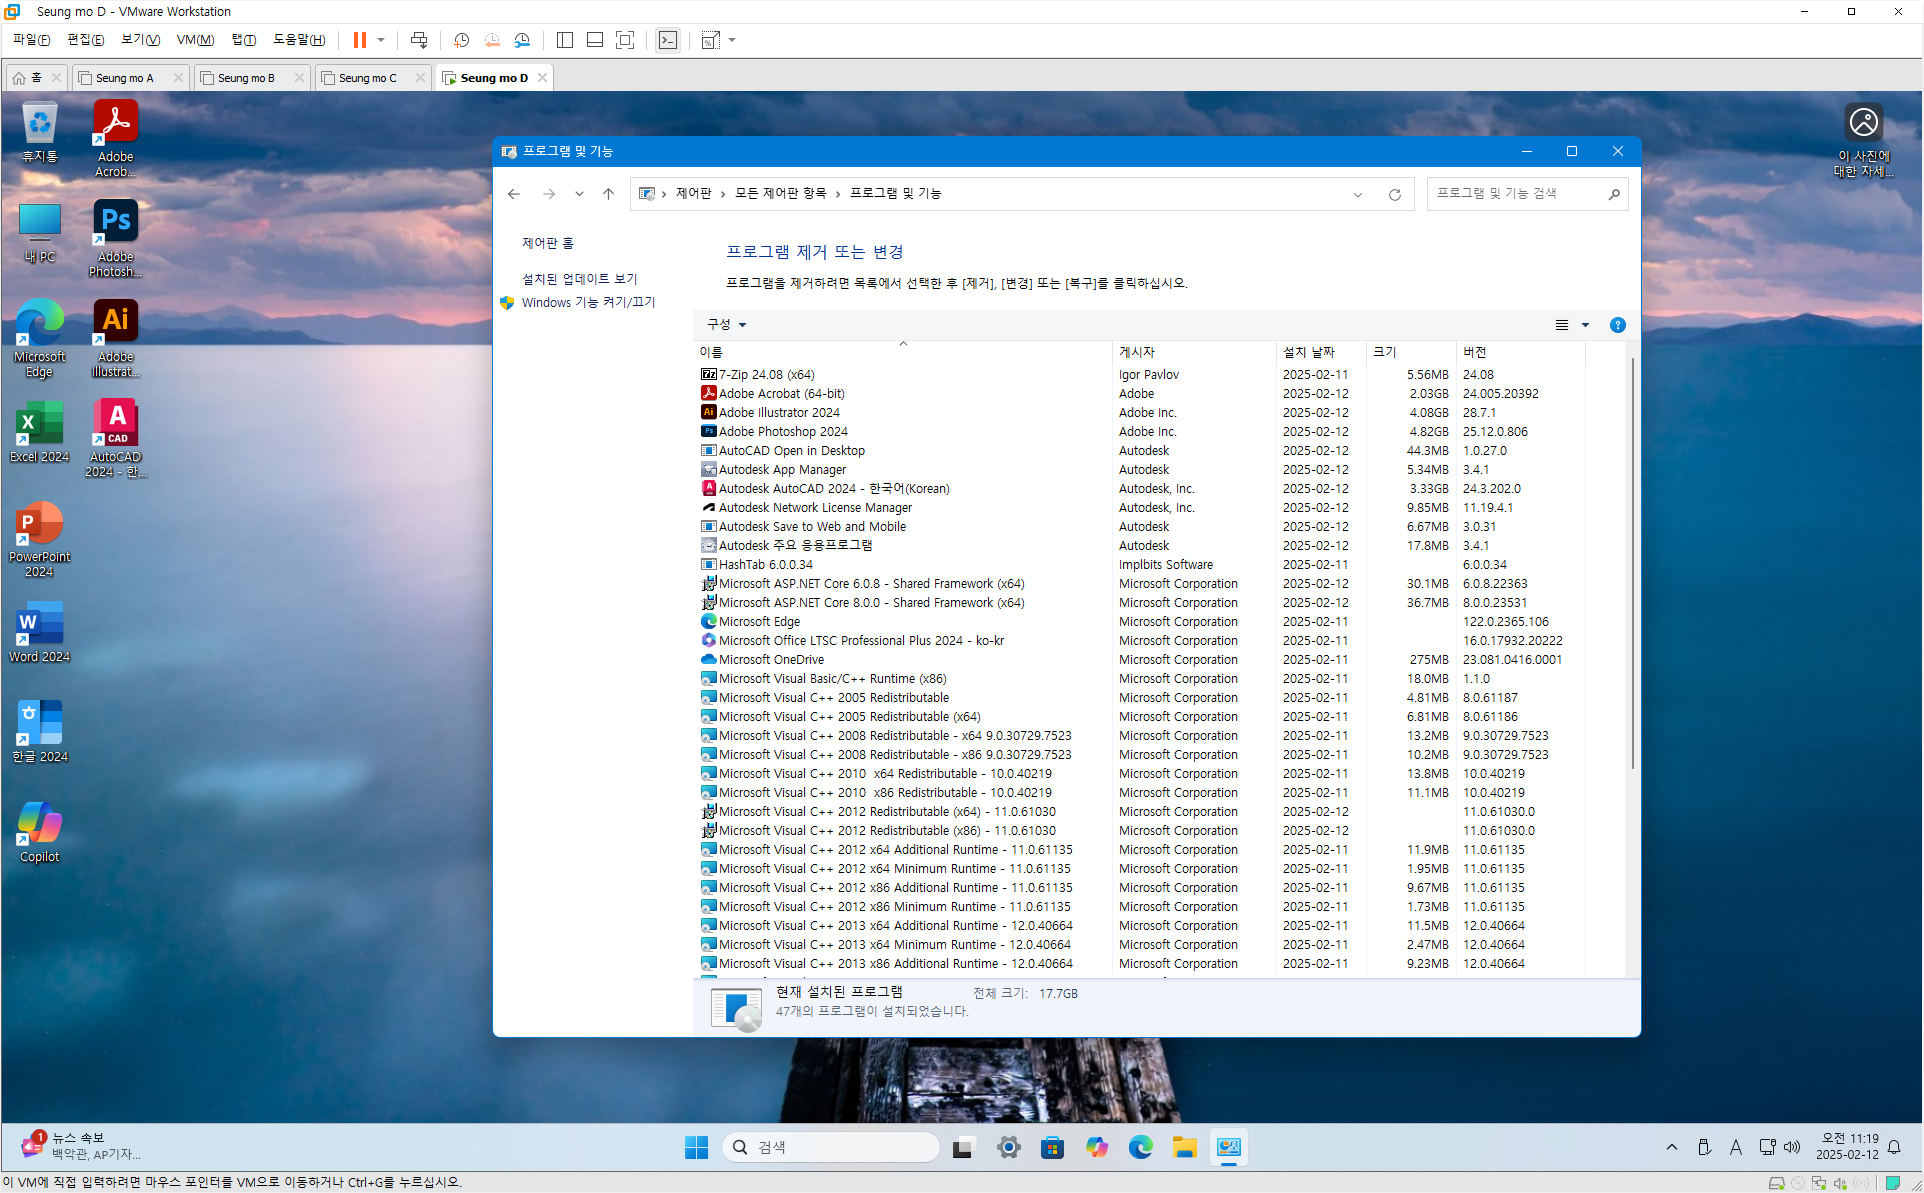This screenshot has width=1924, height=1193.
Task: Expand the address bar history dropdown
Action: 1358,194
